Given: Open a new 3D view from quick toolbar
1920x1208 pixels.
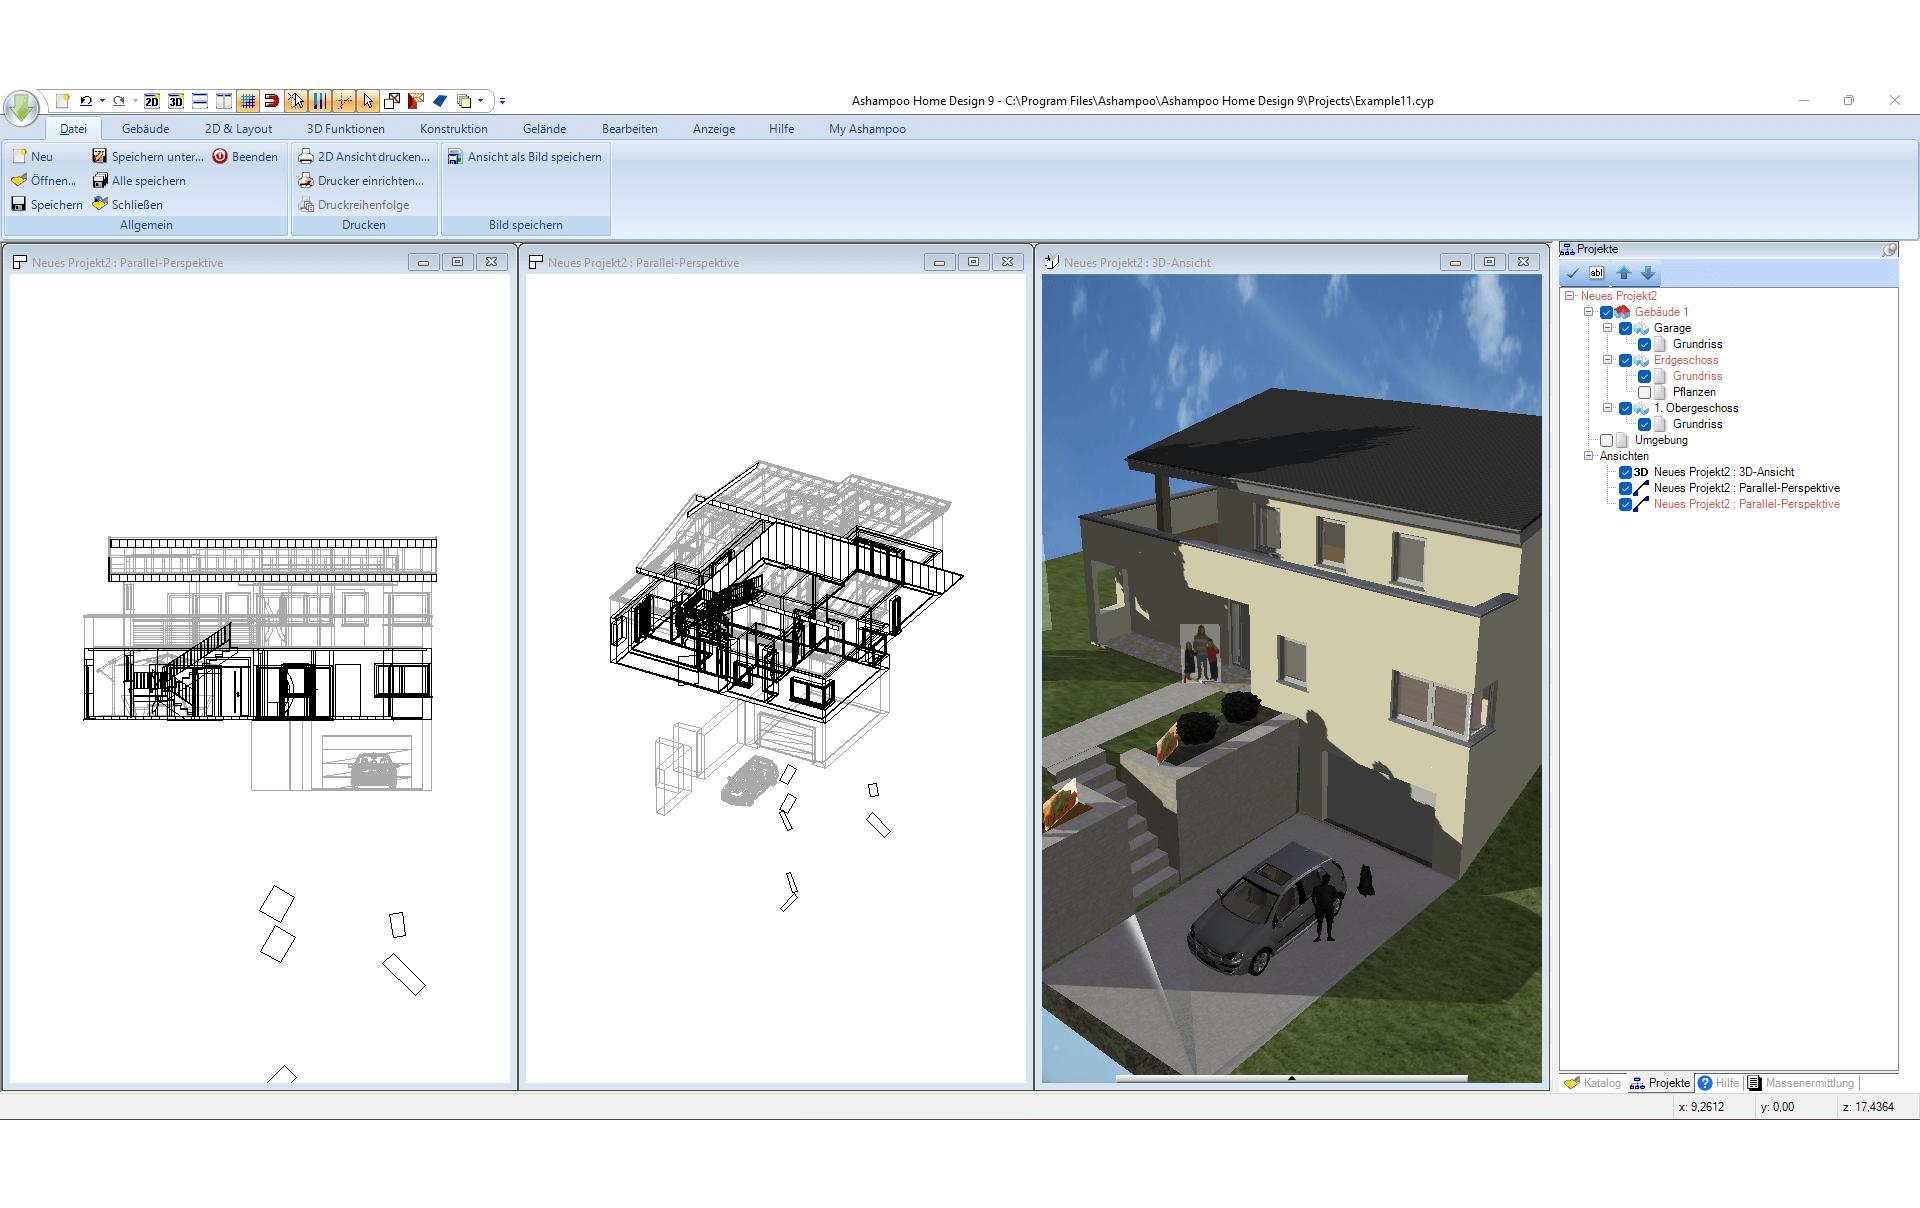Looking at the screenshot, I should 176,101.
